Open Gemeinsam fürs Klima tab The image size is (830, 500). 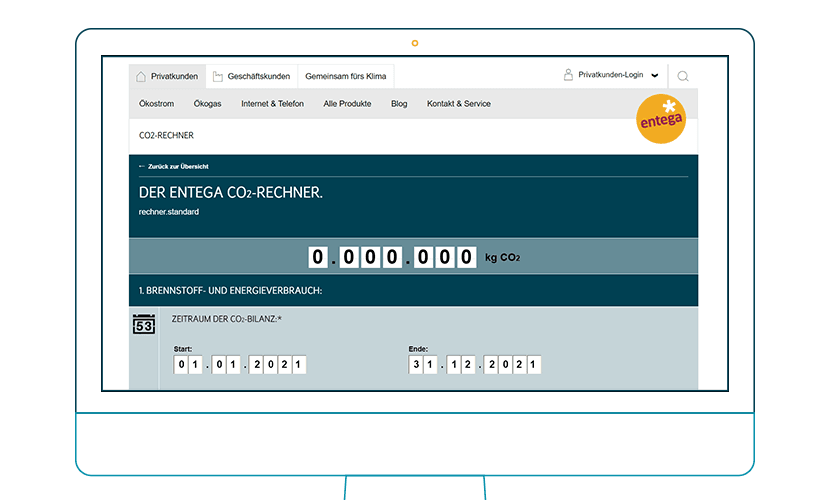(x=346, y=76)
